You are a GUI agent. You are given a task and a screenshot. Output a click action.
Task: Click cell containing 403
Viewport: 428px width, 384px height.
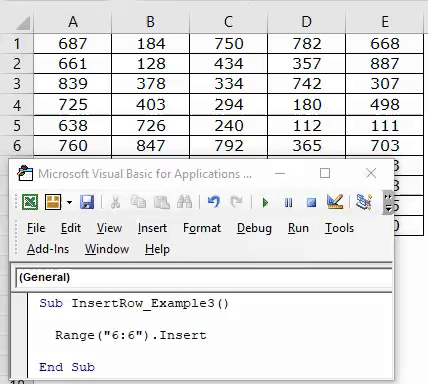point(151,105)
